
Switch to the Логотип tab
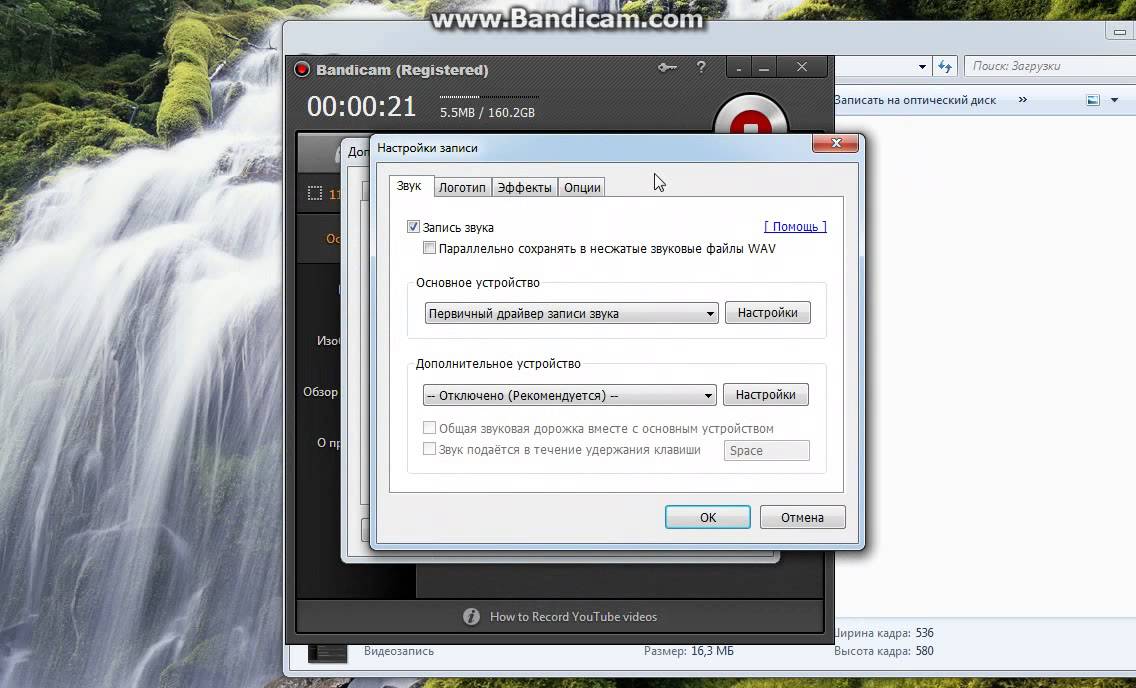point(462,188)
